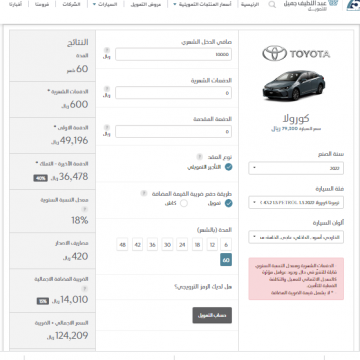This screenshot has width=360, height=360.
Task: Click the 124,209 total price value
Action: click(x=72, y=335)
